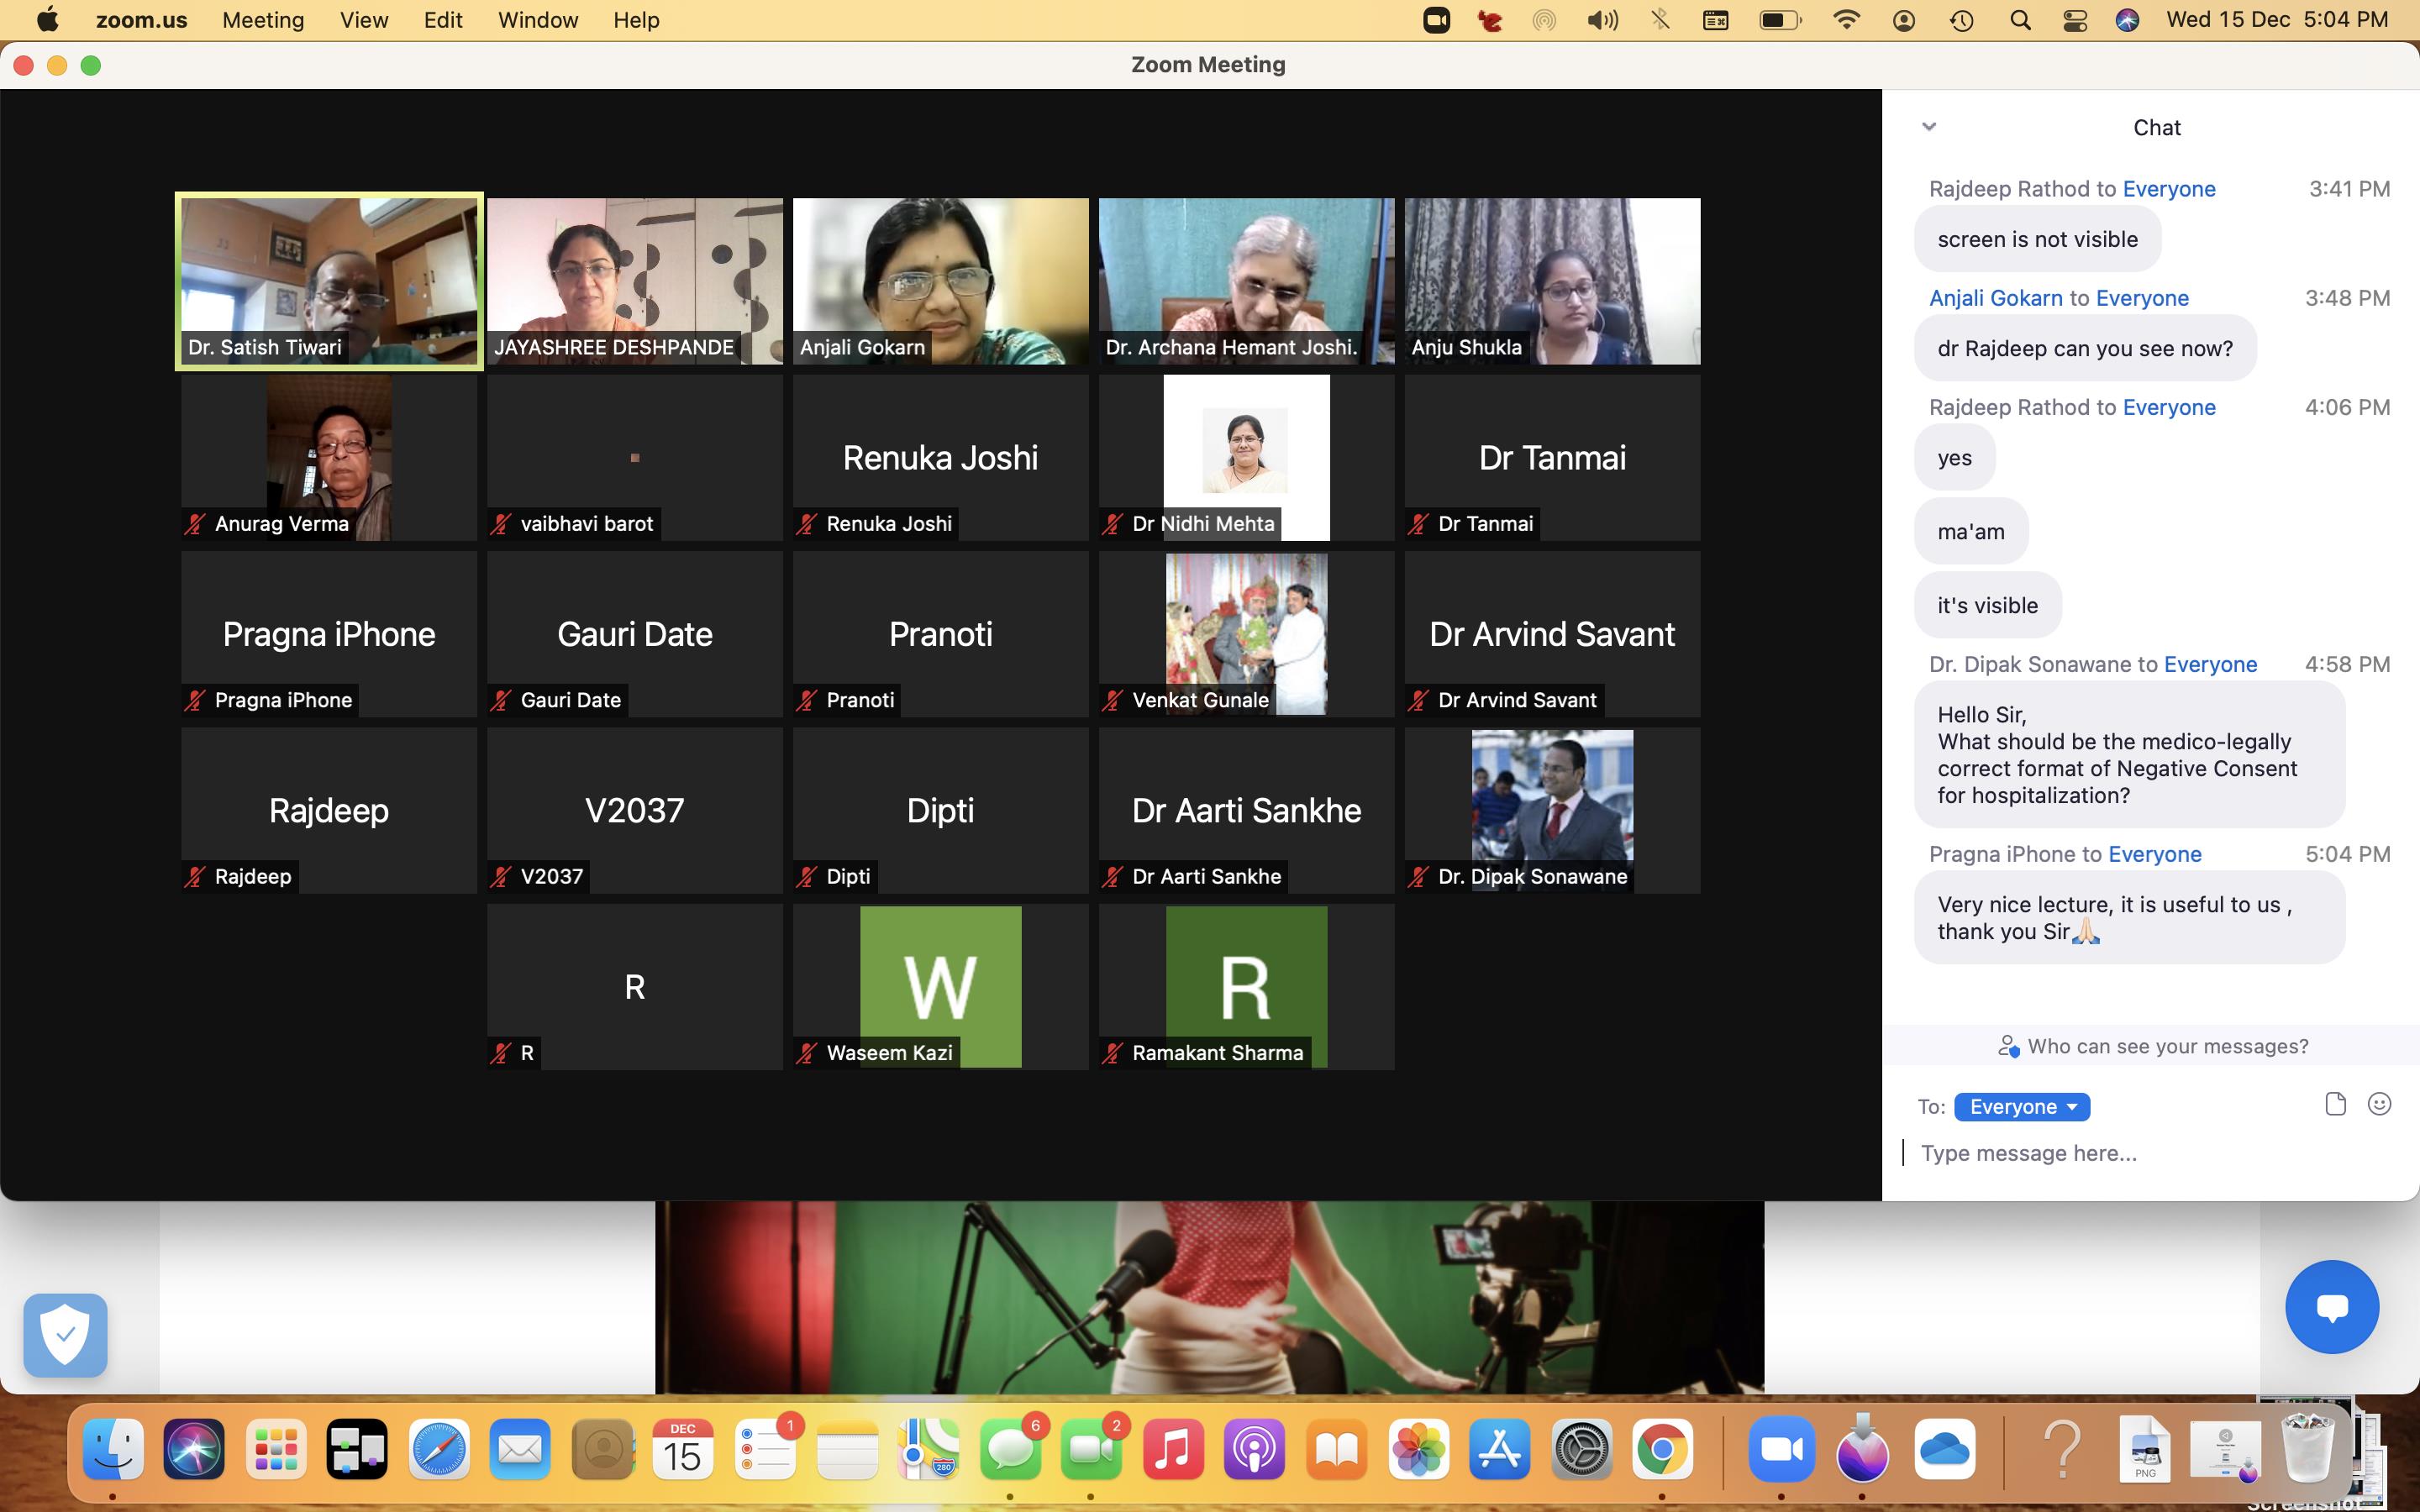Open the Apple menu
2420x1512 pixels.
(x=47, y=20)
